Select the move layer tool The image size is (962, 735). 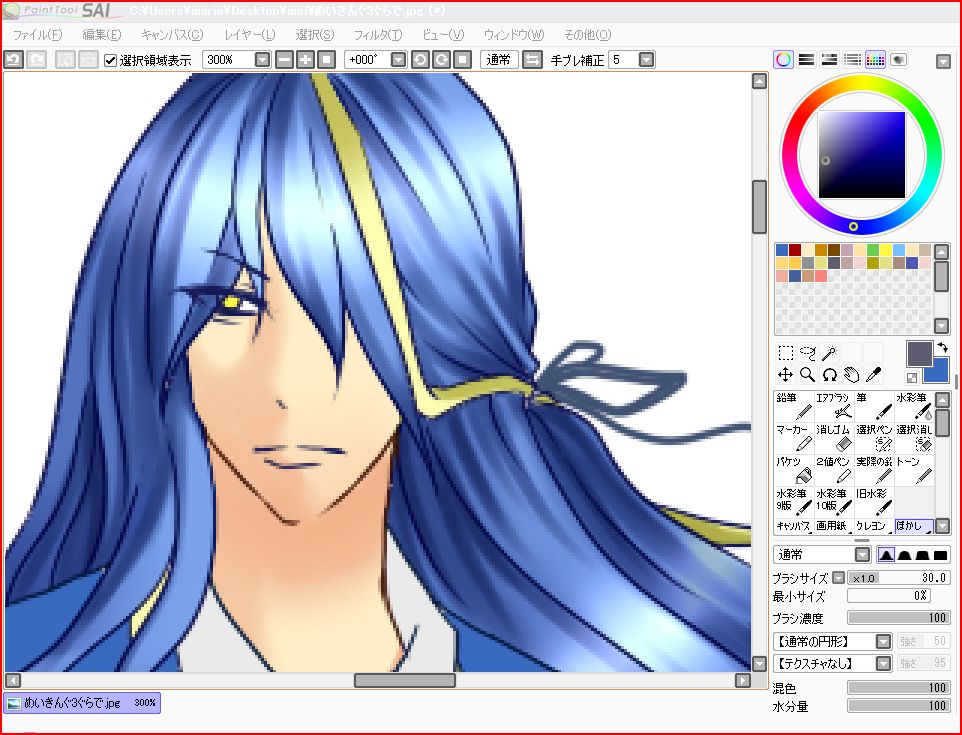click(786, 374)
